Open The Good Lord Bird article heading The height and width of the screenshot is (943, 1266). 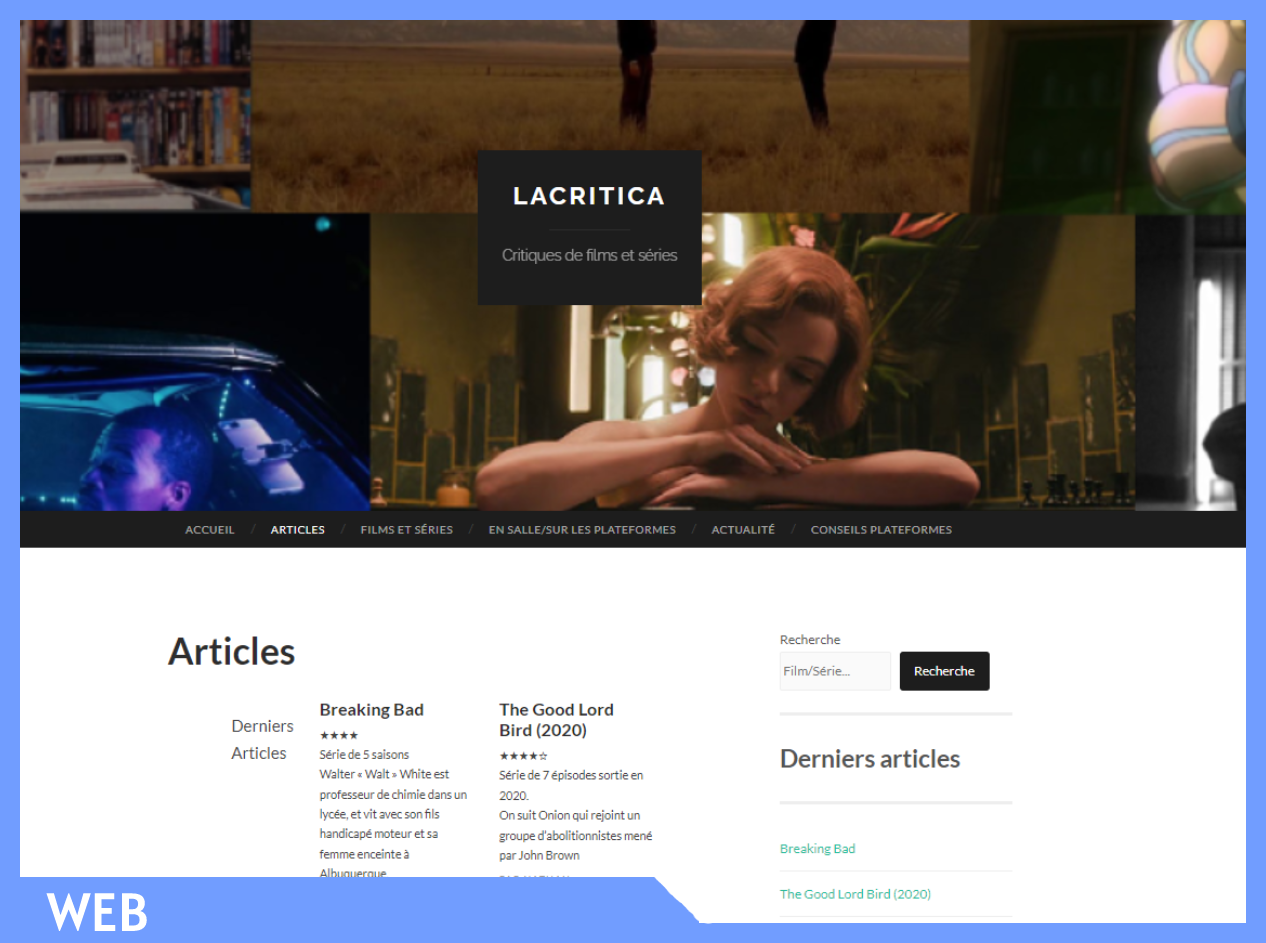[556, 720]
